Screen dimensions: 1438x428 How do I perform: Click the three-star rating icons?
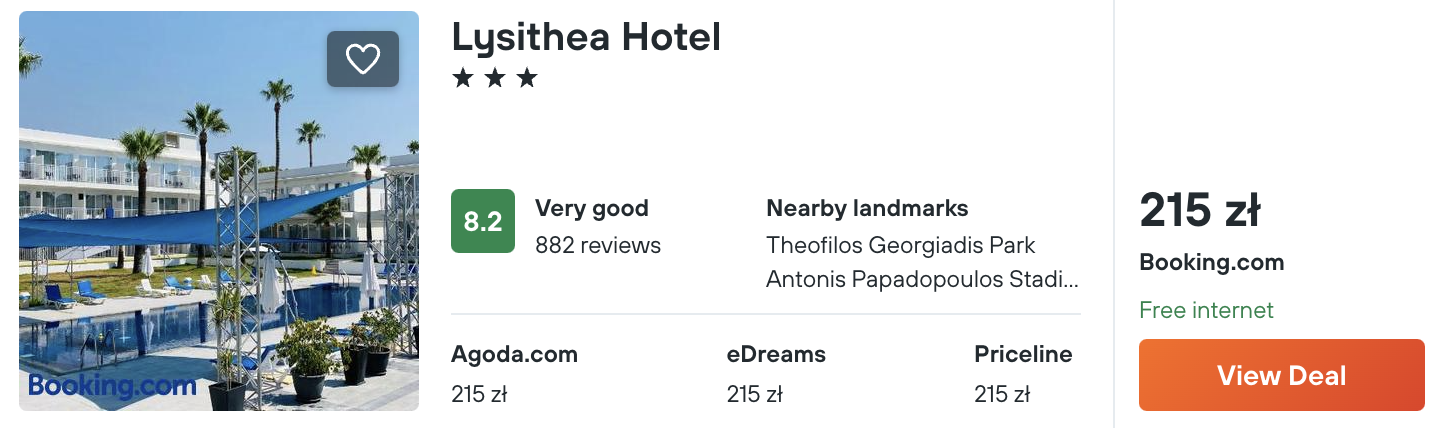(x=495, y=78)
